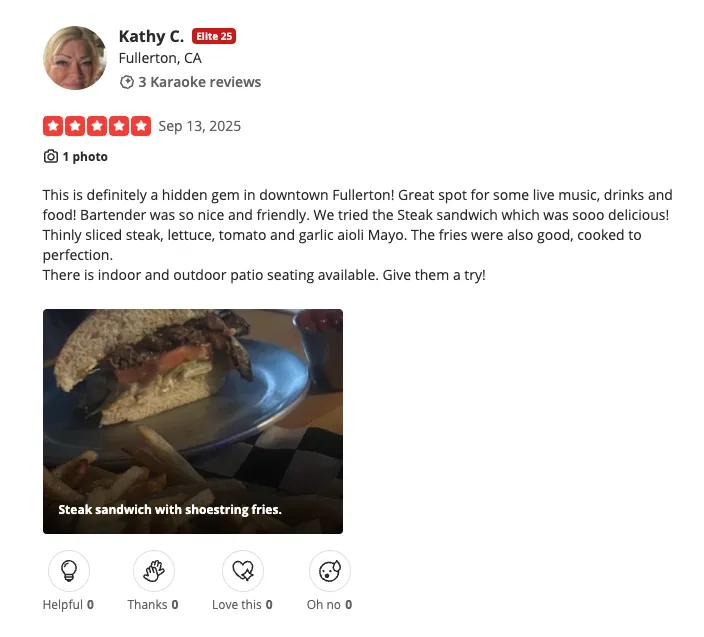Click the fifth red star rating
This screenshot has height=637, width=704.
coord(141,126)
